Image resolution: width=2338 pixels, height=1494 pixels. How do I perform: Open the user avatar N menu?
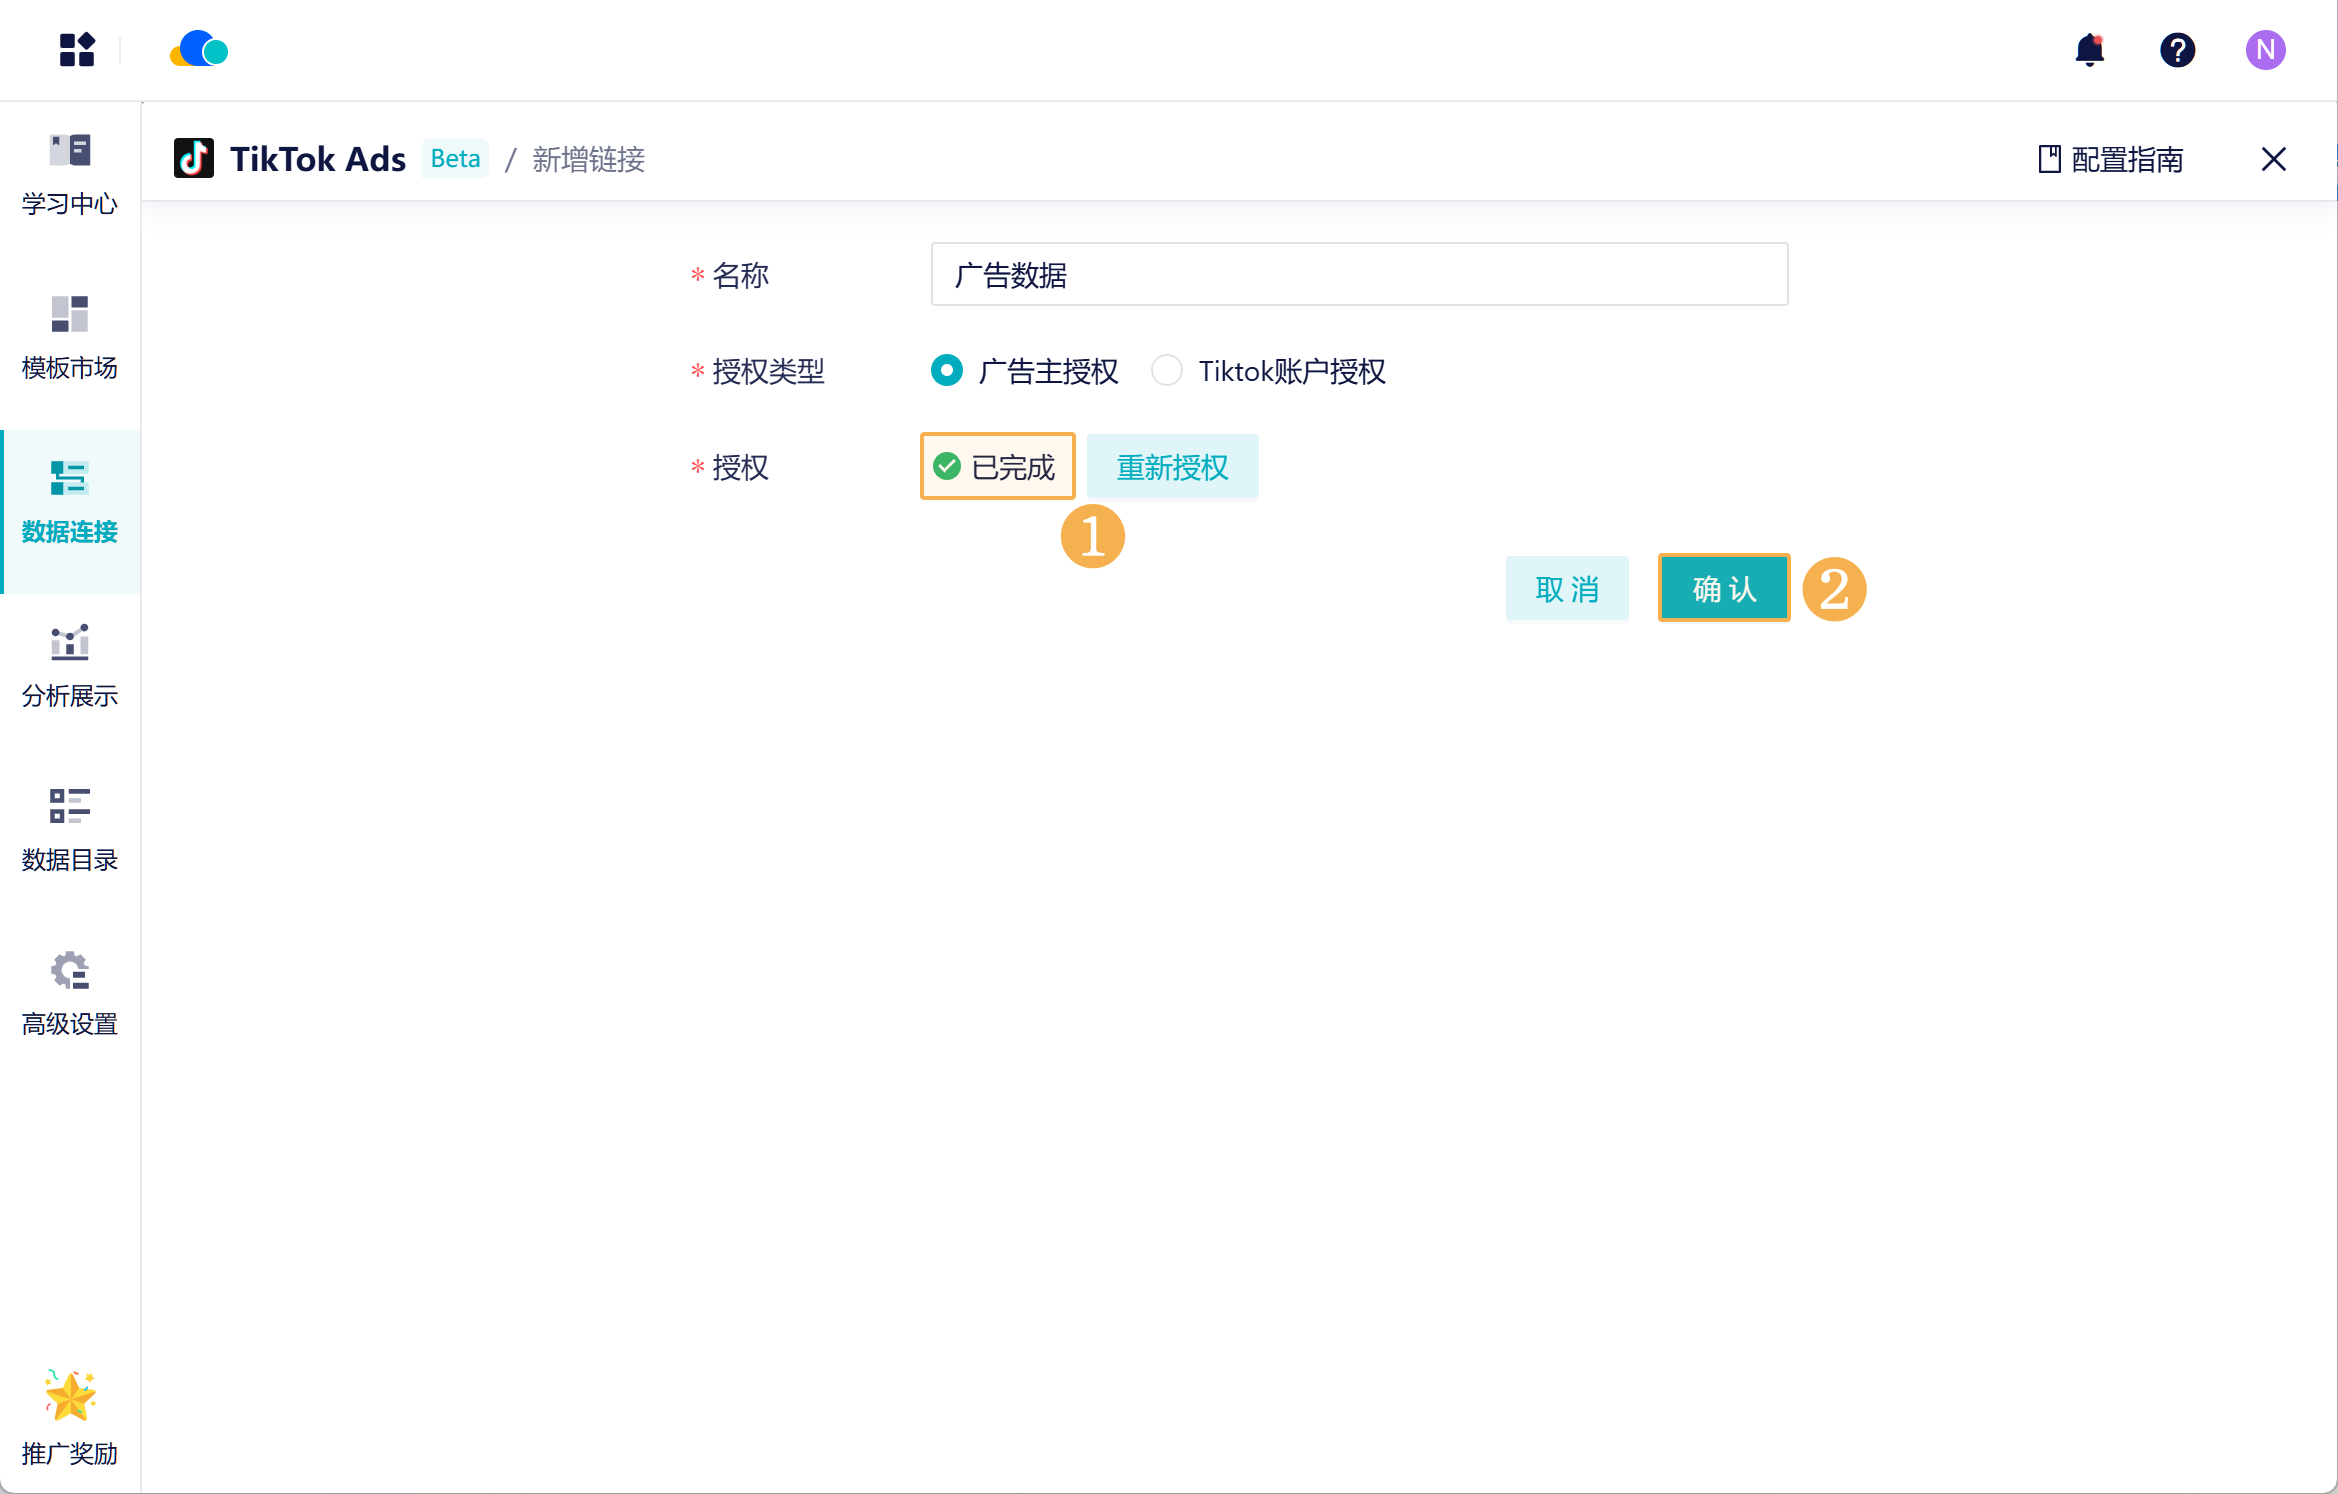click(x=2265, y=49)
